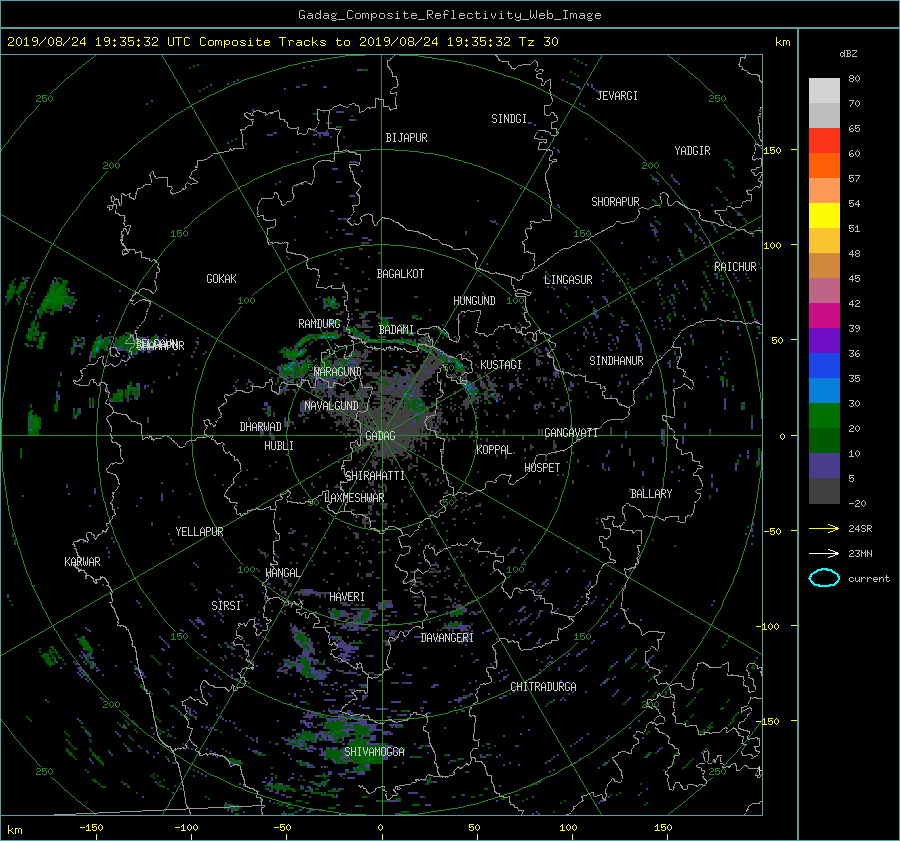Click the BALLARY city label

point(651,494)
